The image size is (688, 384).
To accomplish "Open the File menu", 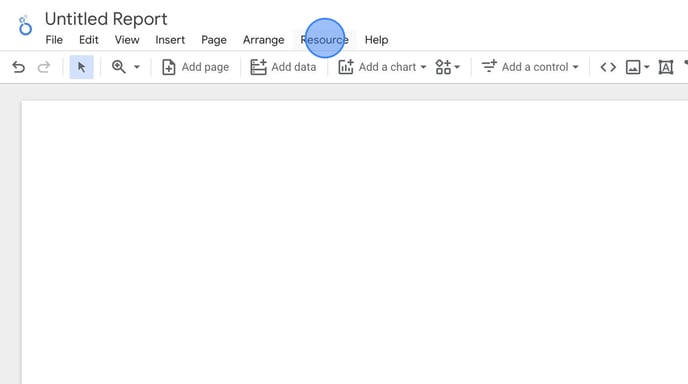I will [54, 40].
